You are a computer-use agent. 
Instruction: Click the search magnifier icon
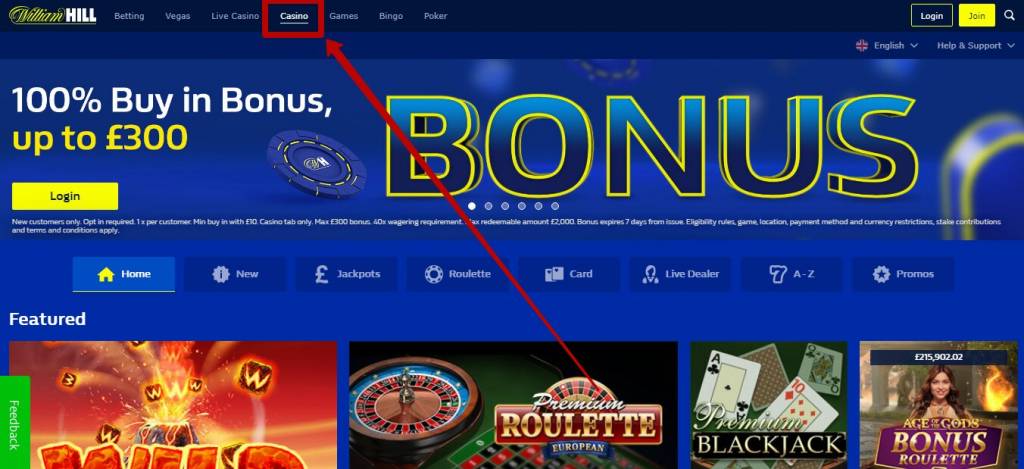[1010, 16]
